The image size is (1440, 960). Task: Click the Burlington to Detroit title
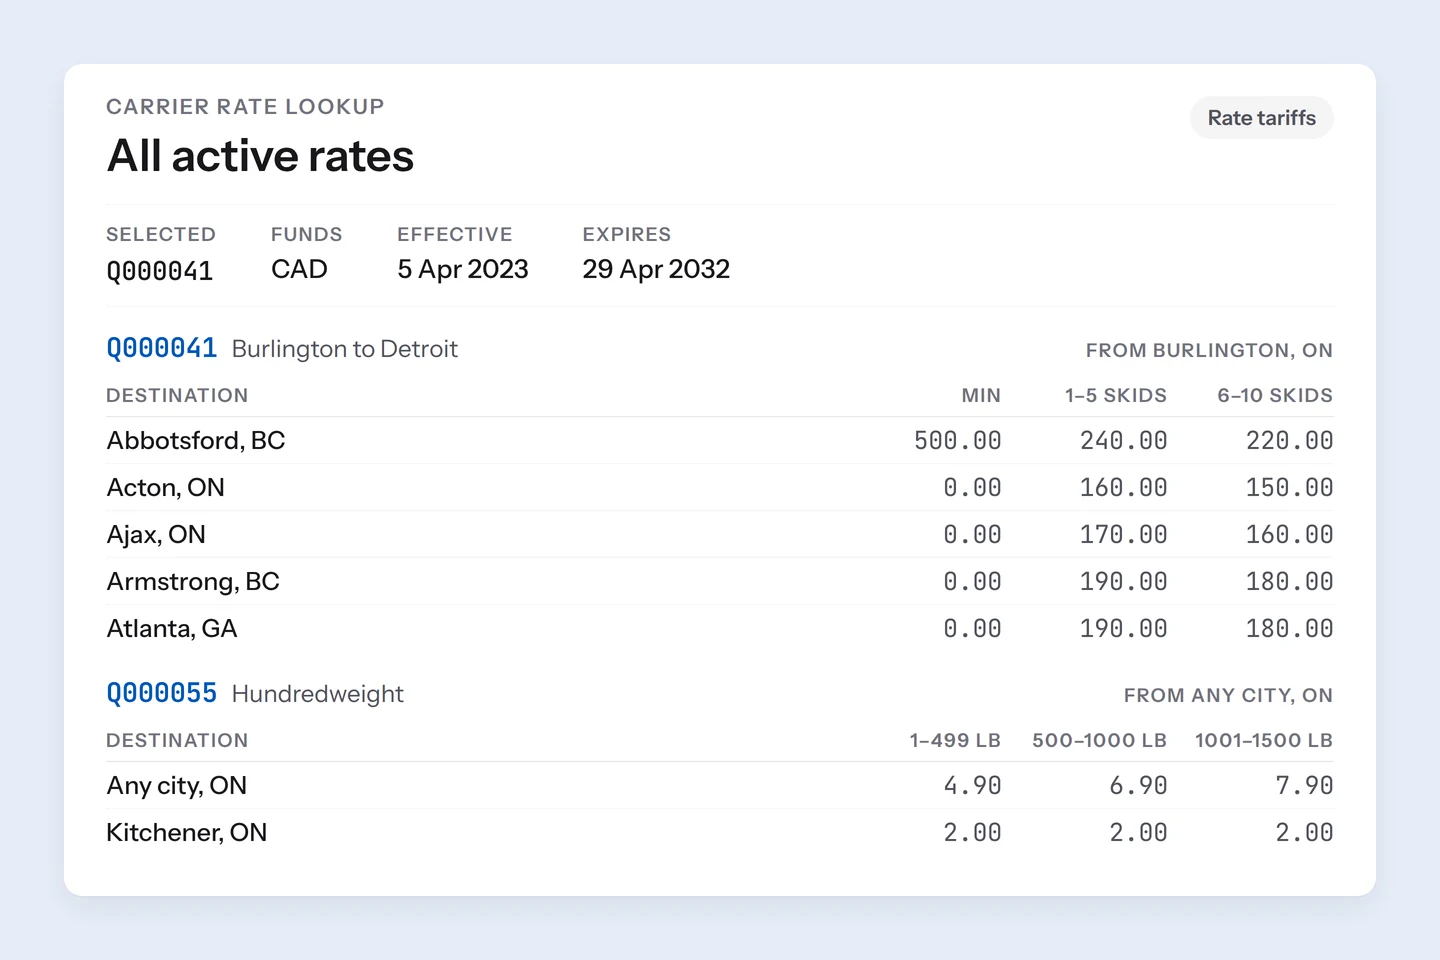(x=345, y=349)
